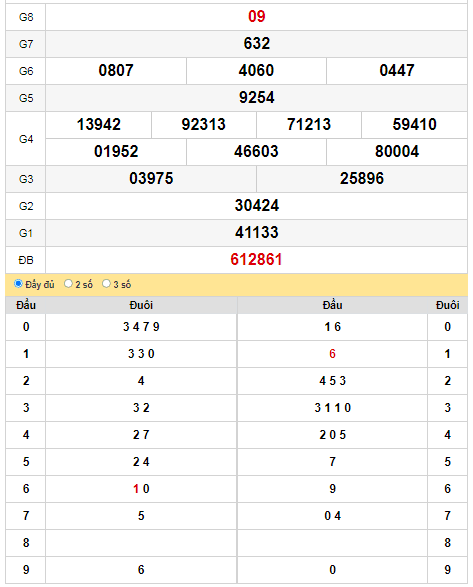Click the ĐB row label
Image resolution: width=473 pixels, height=587 pixels.
coord(26,260)
